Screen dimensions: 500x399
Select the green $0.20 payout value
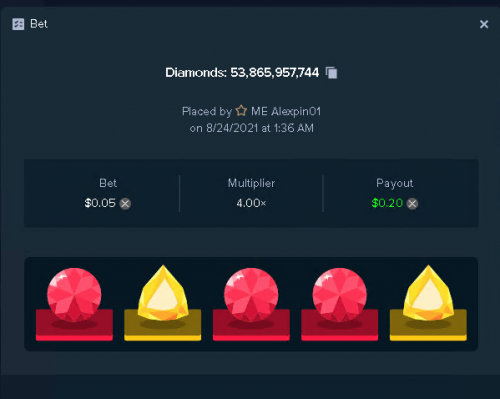click(387, 203)
